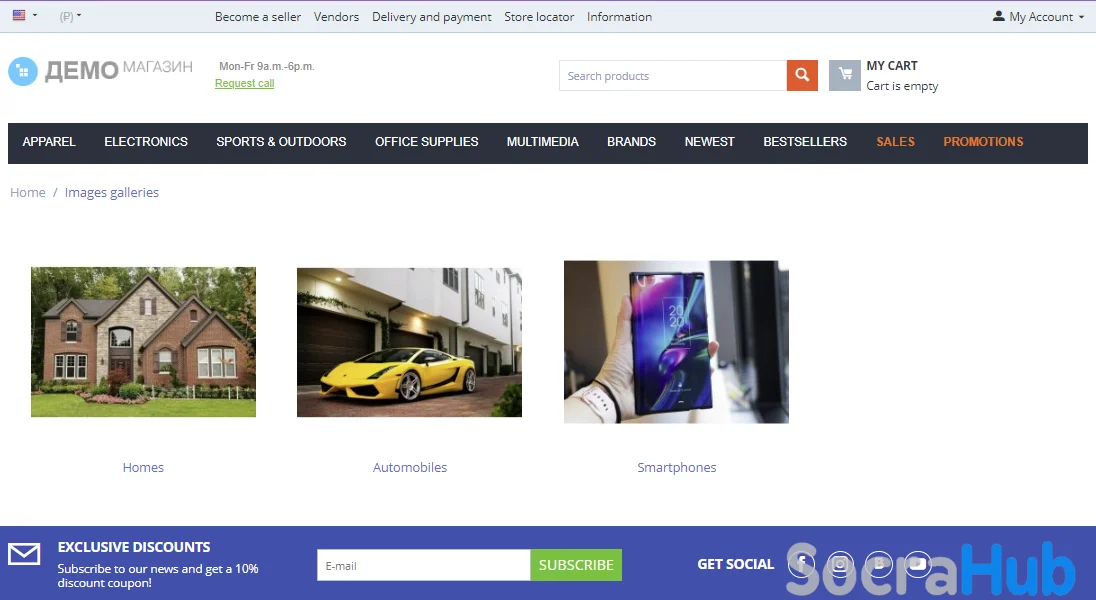The width and height of the screenshot is (1096, 600).
Task: Open the Smartphones gallery phone thumbnail
Action: click(x=677, y=342)
